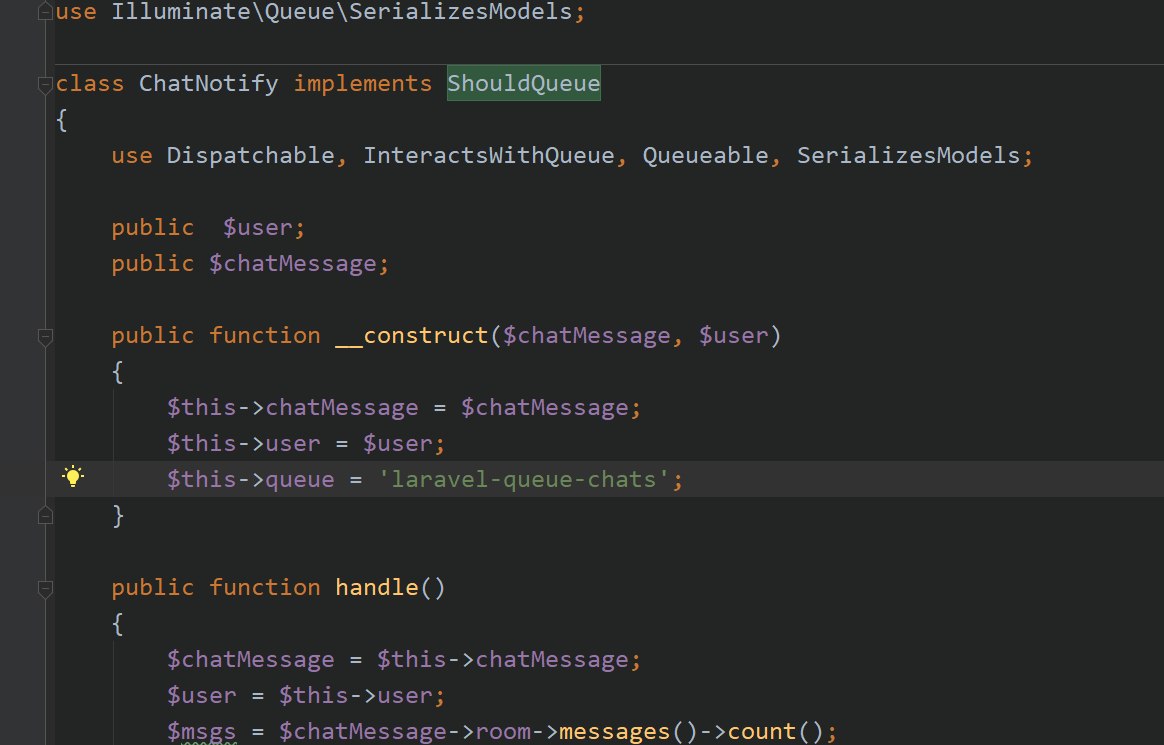Screen dimensions: 1164x745
Task: Click the InteractsWithQueue trait name
Action: 488,156
